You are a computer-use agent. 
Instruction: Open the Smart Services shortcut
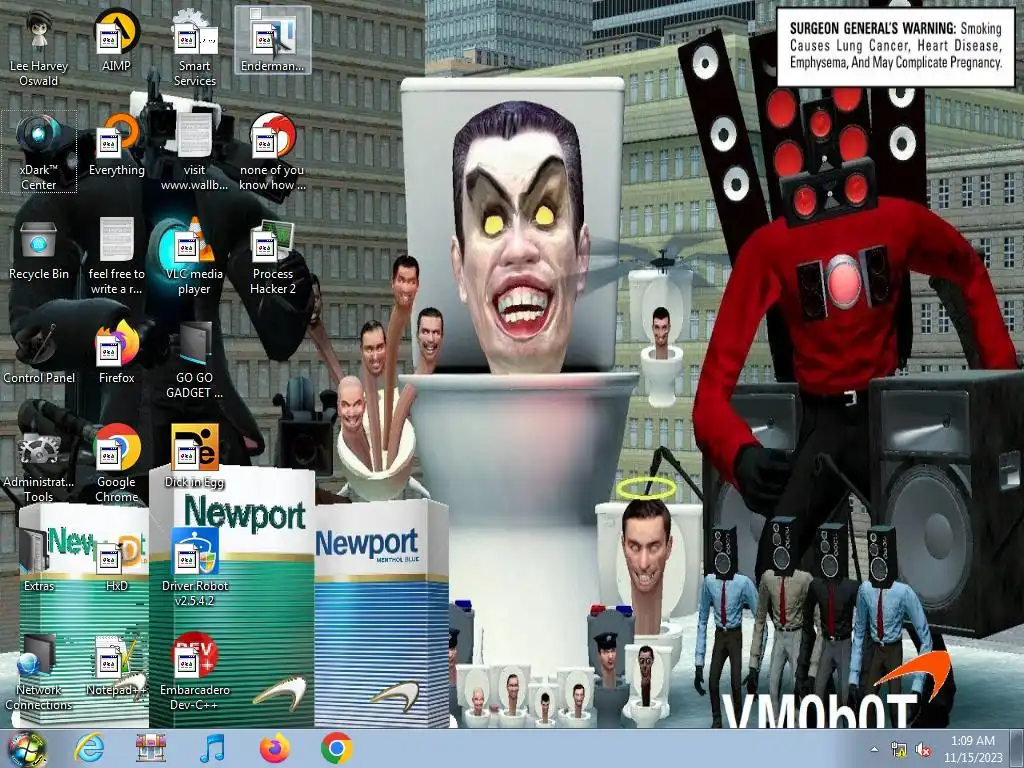[x=194, y=48]
